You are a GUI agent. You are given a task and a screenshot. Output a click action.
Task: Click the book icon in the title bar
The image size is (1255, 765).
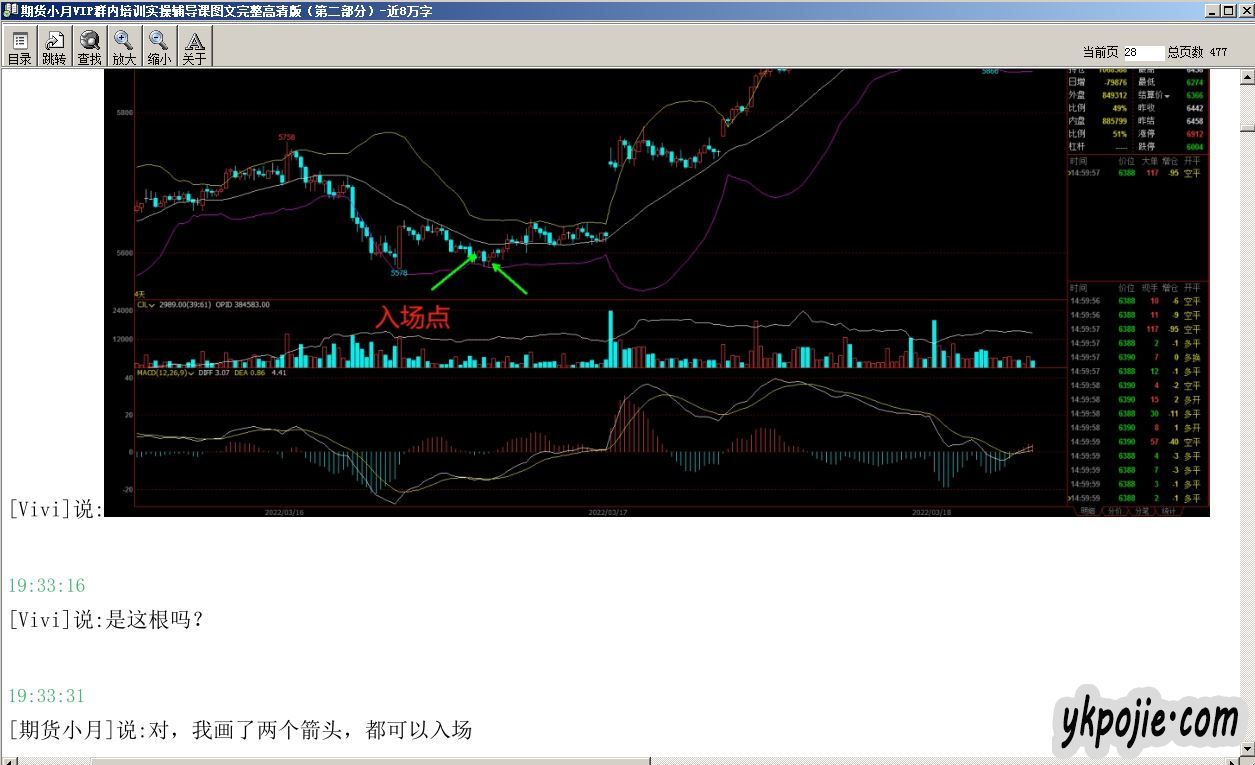pyautogui.click(x=10, y=10)
